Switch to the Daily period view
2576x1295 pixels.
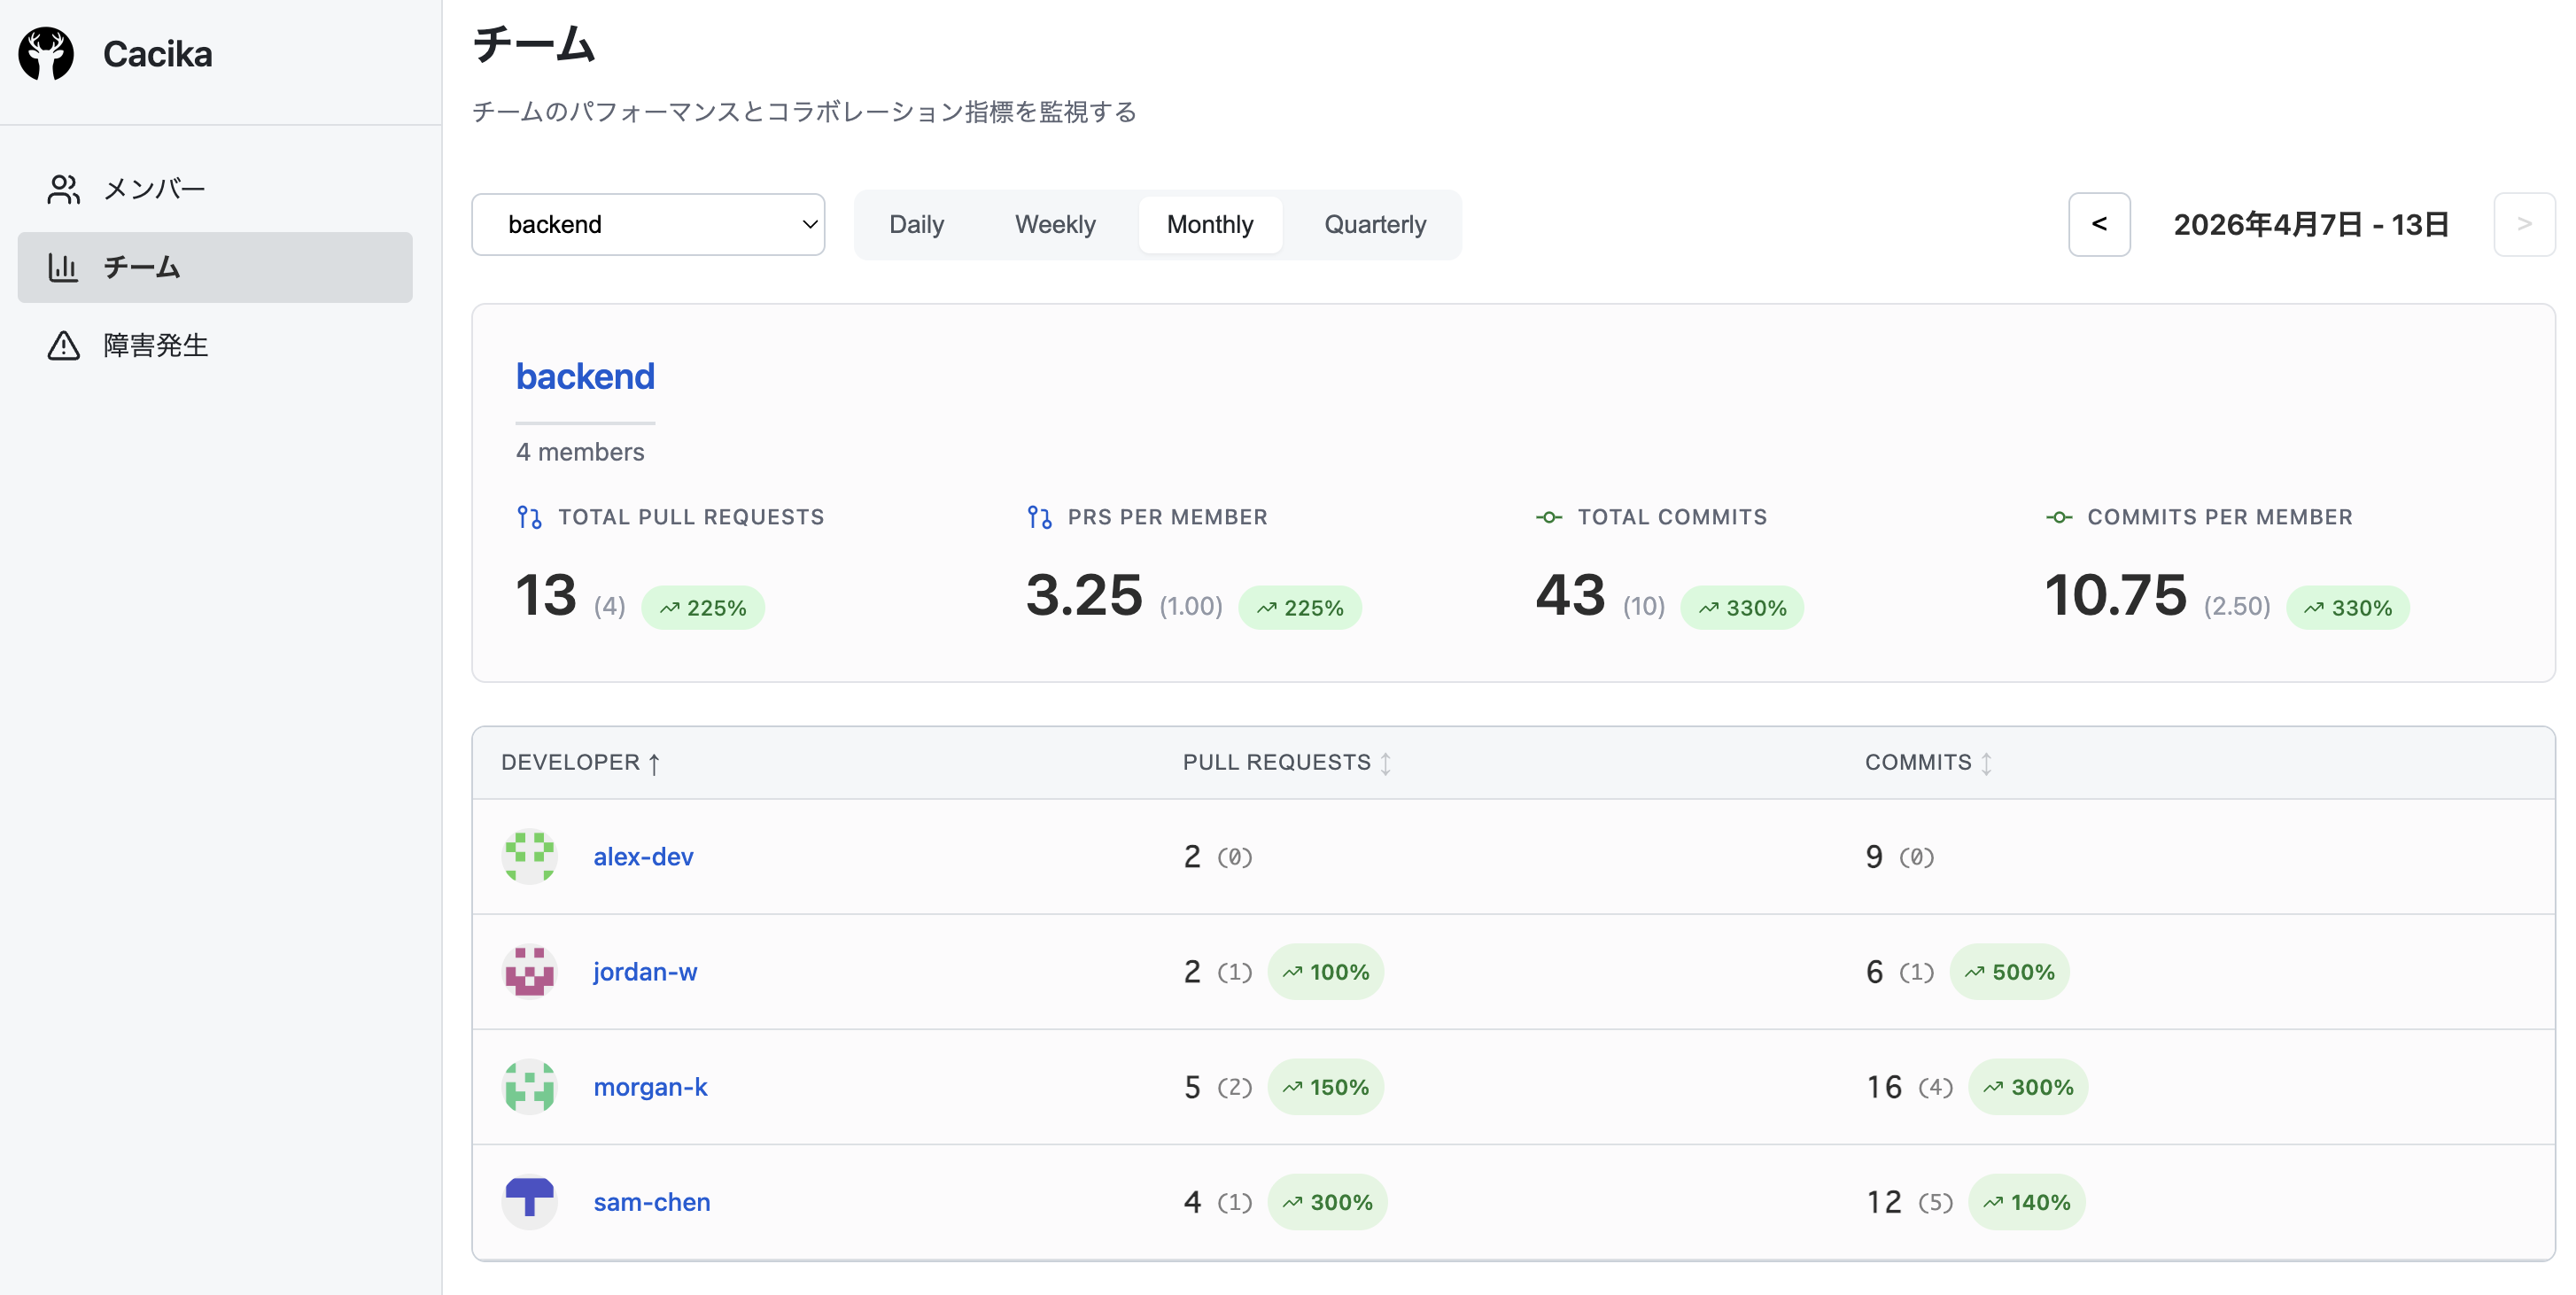tap(916, 225)
